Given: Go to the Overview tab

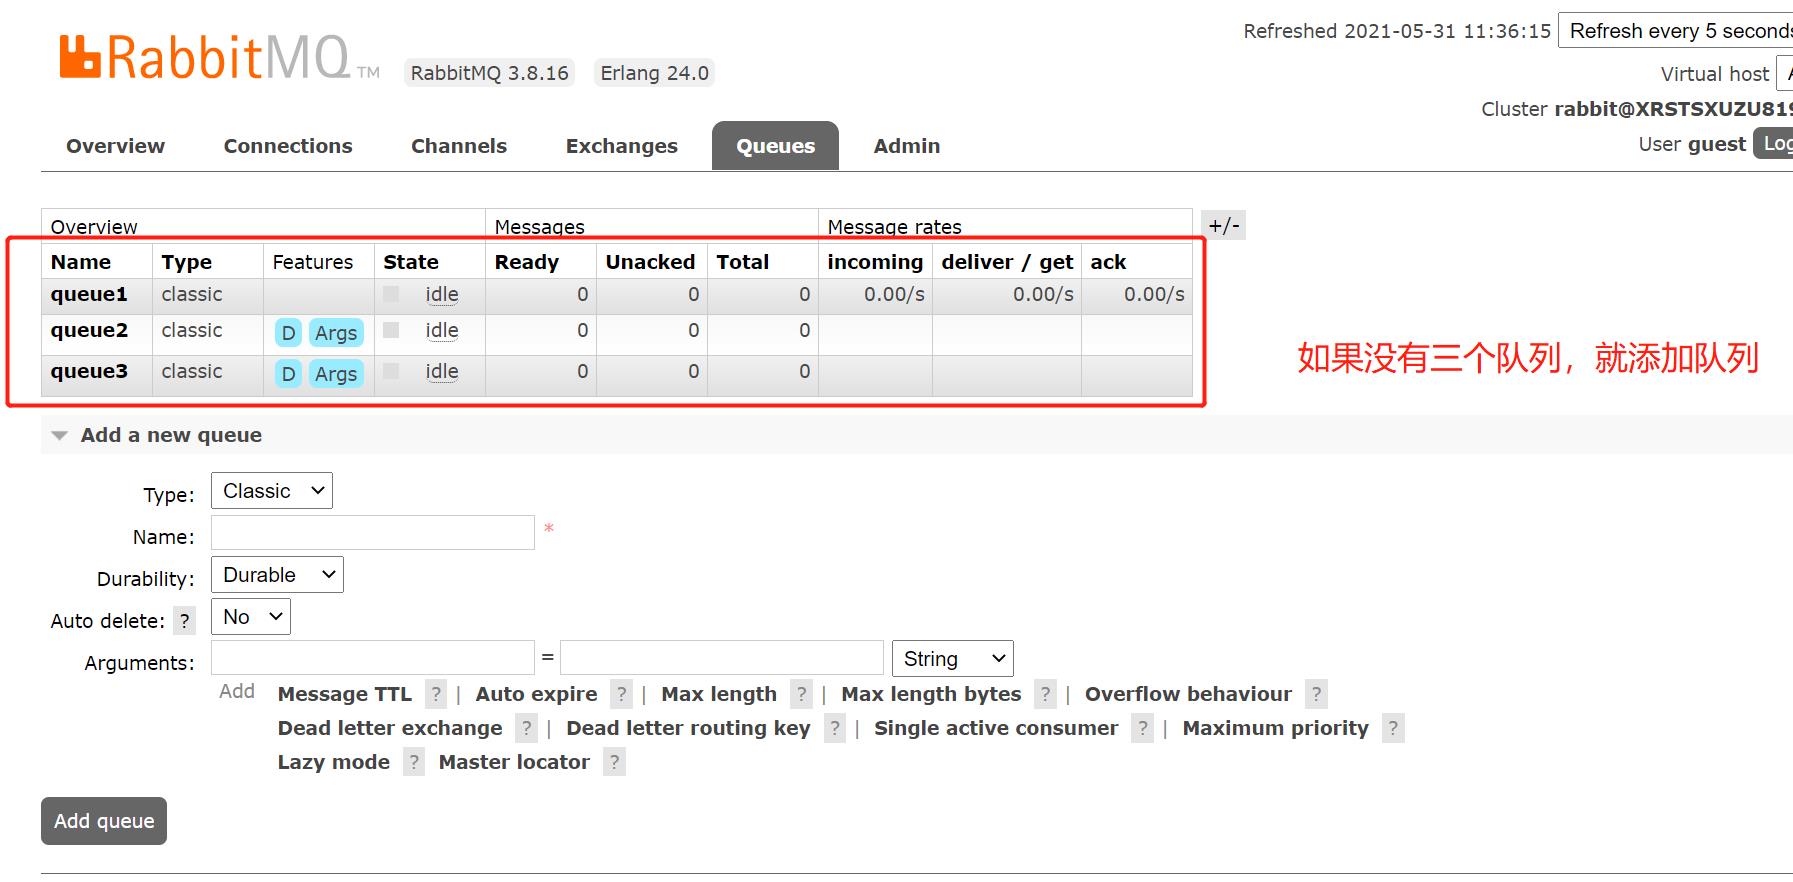Looking at the screenshot, I should click(x=115, y=146).
